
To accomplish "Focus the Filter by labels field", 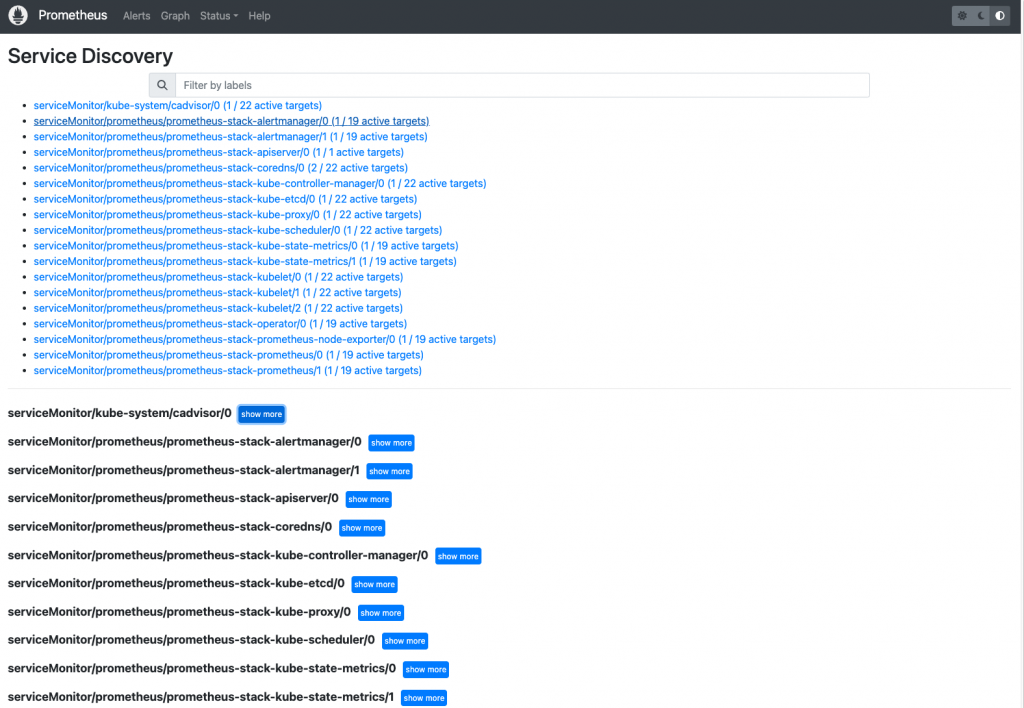I will (x=522, y=85).
